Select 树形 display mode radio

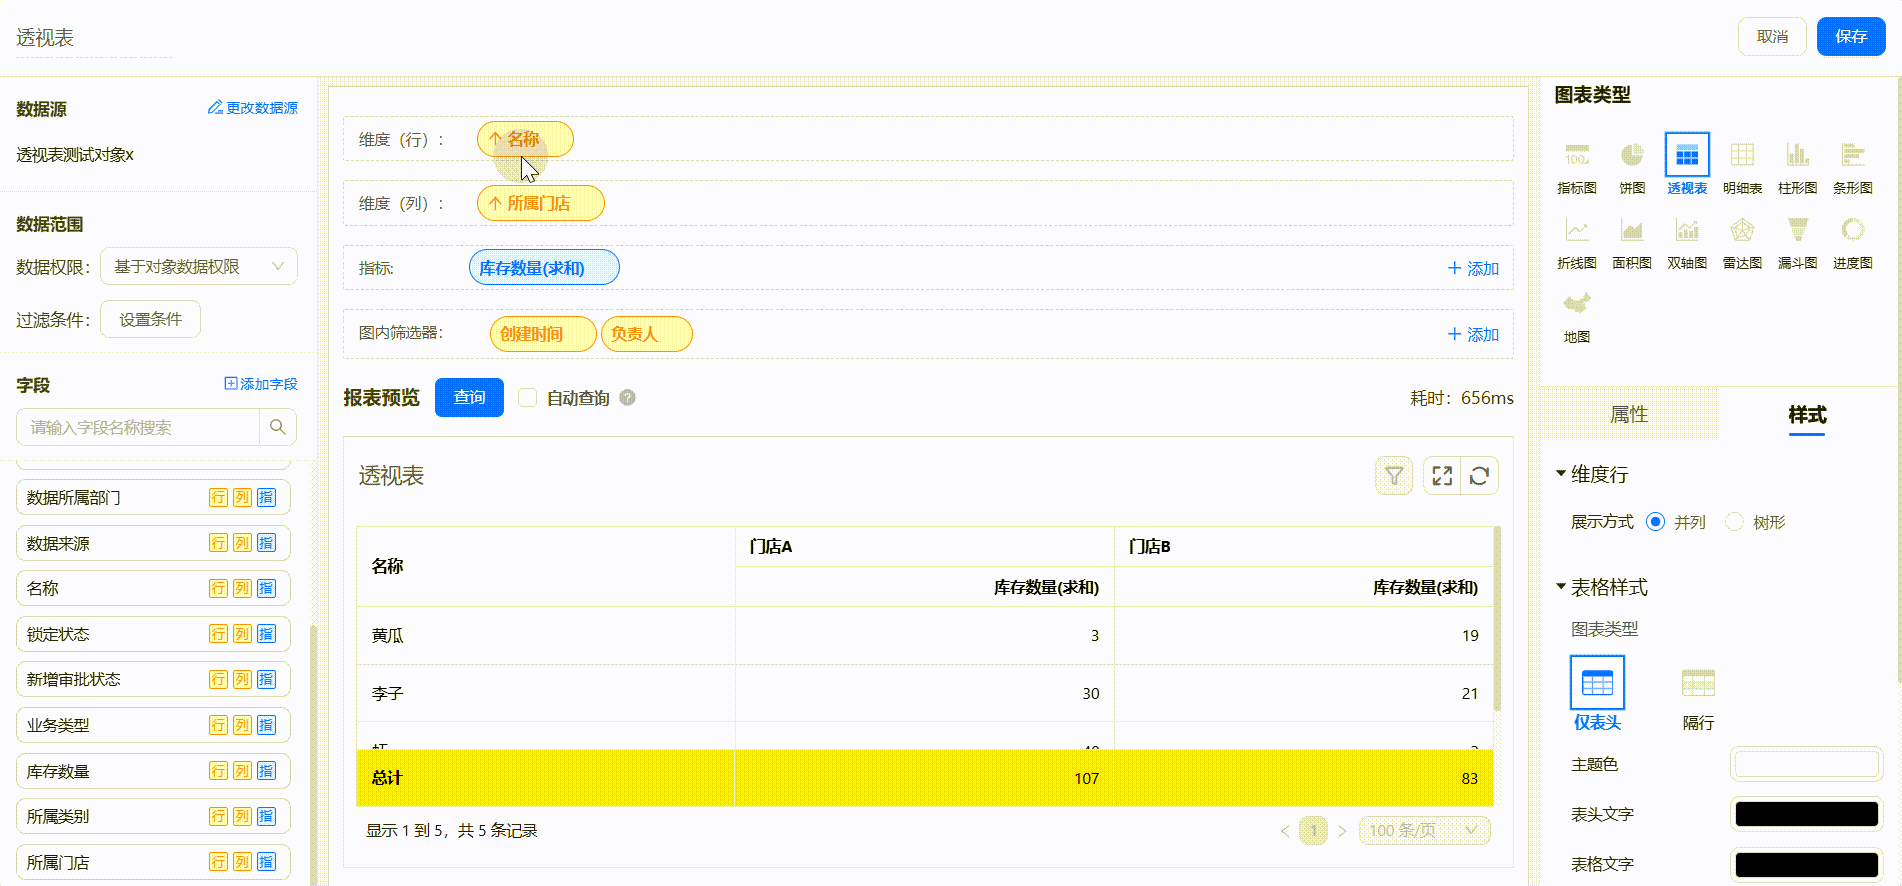pyautogui.click(x=1734, y=522)
